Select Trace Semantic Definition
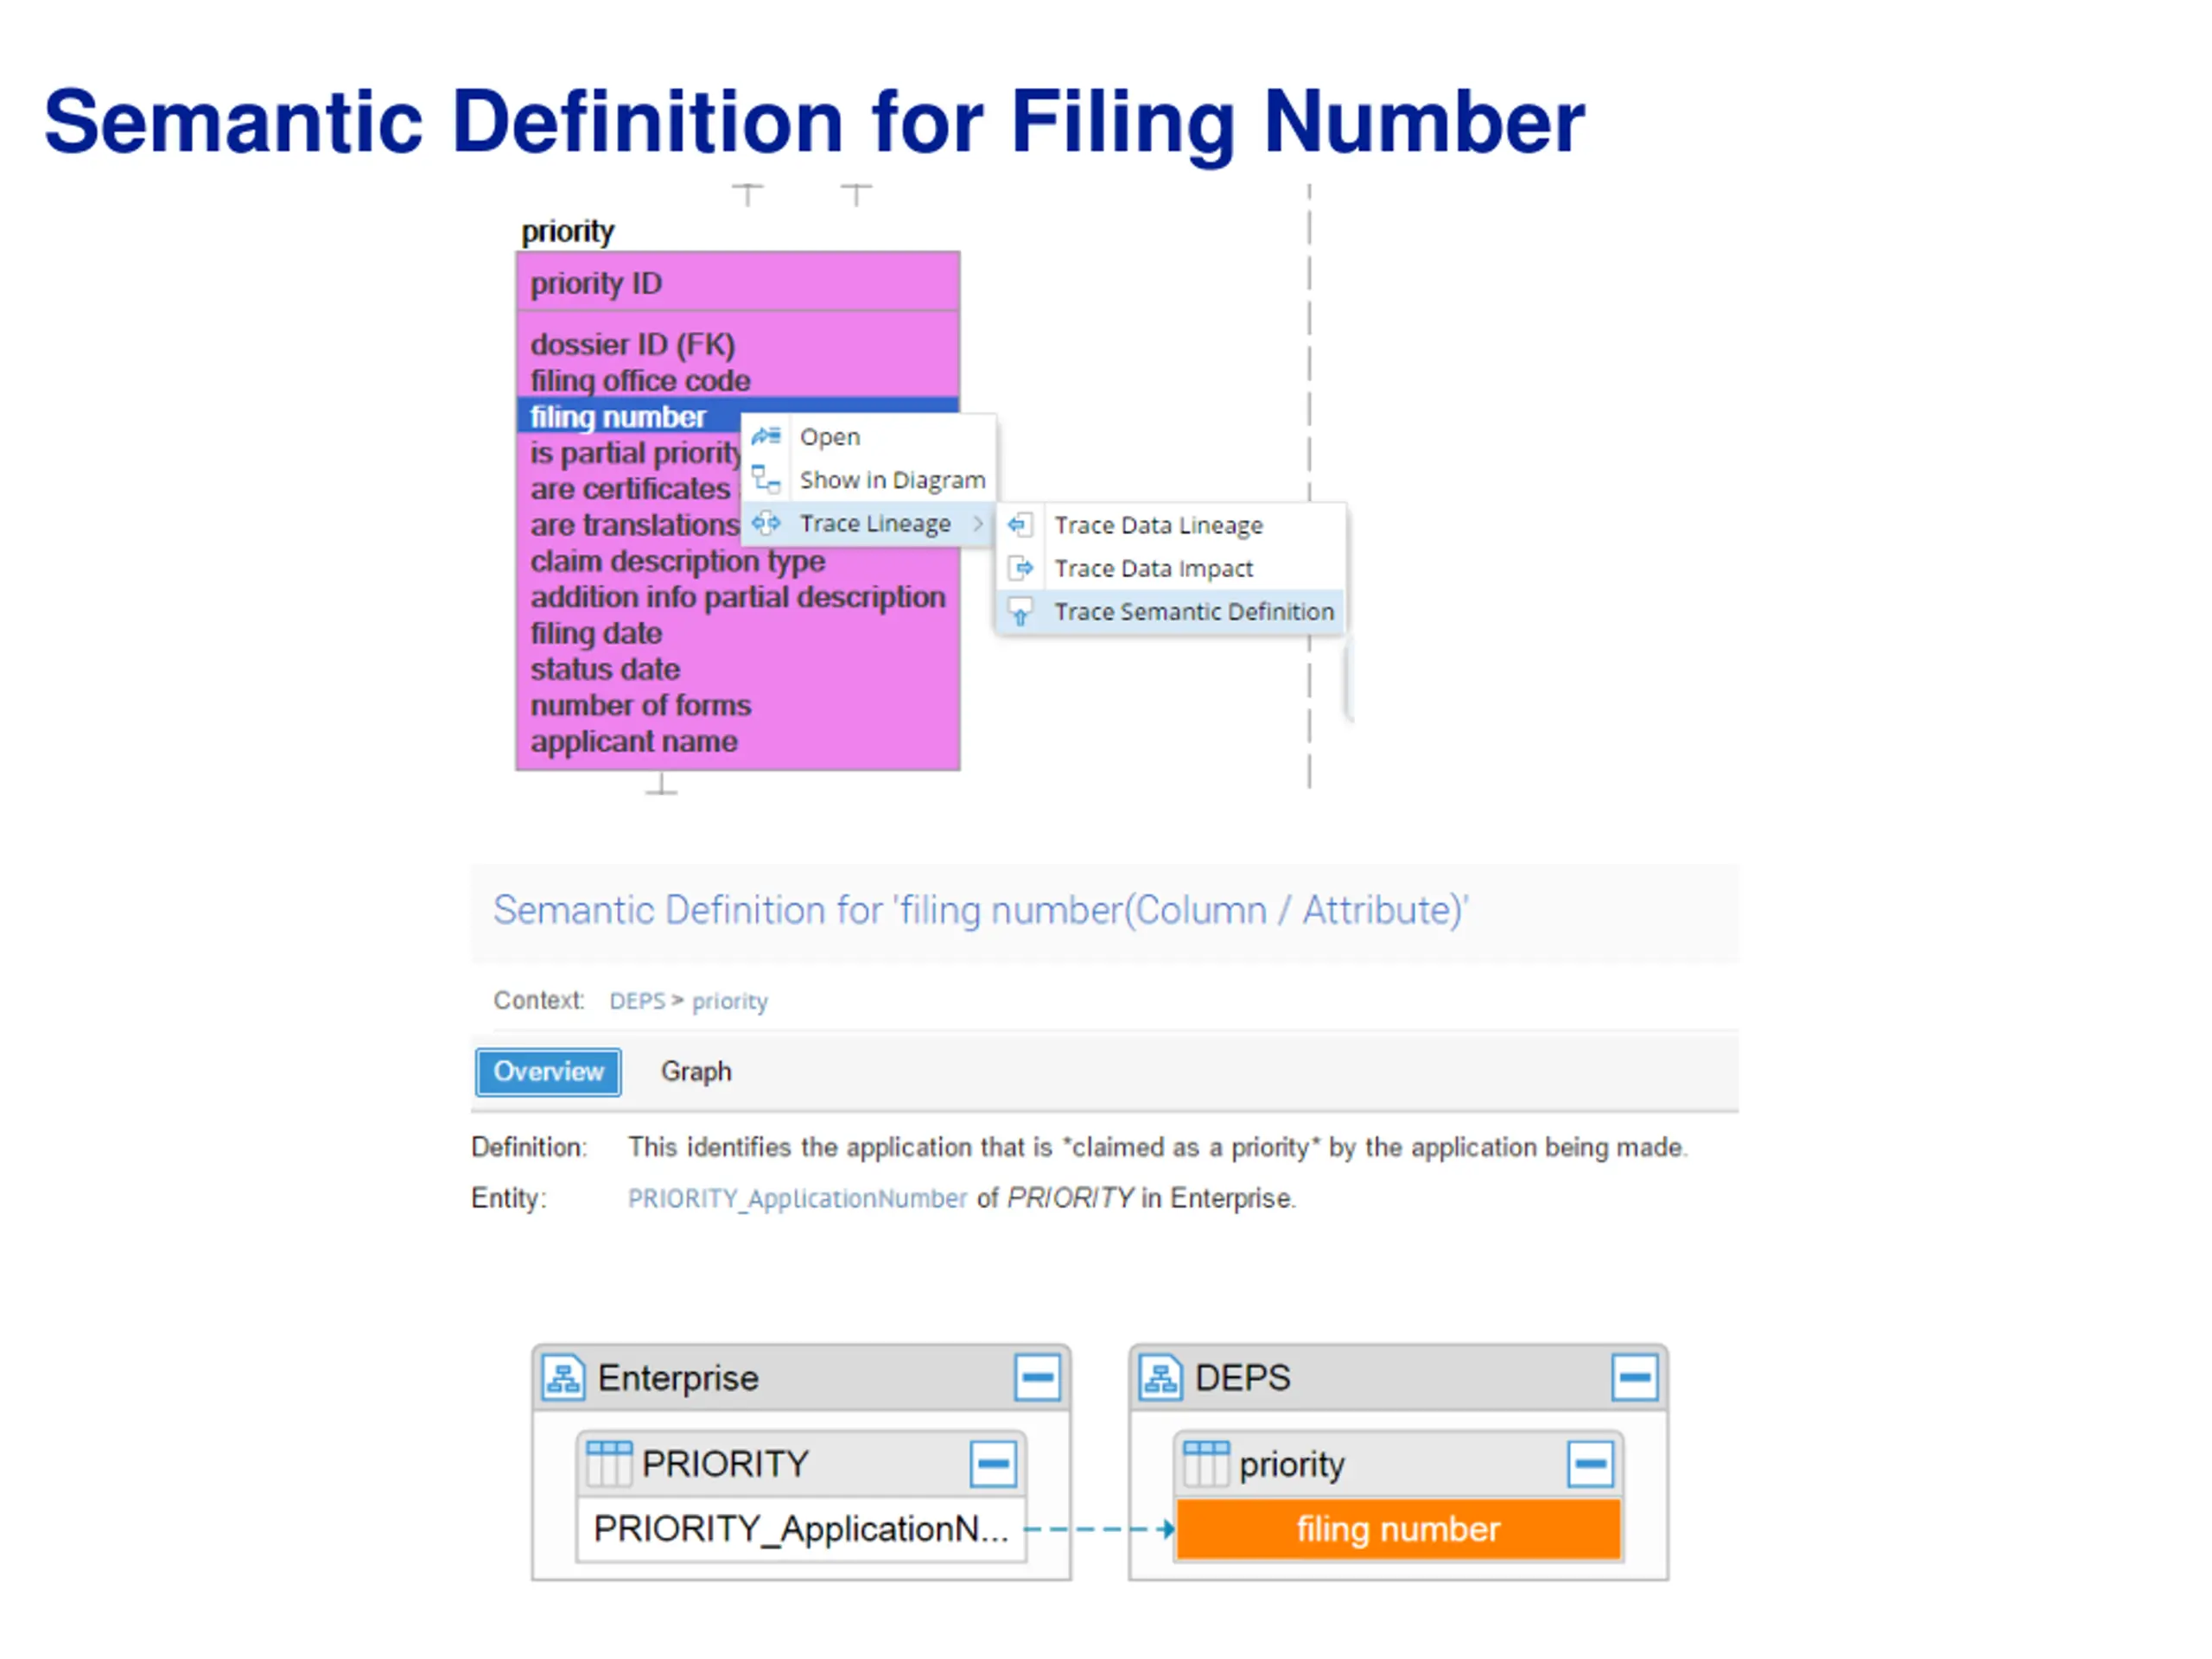2212x1659 pixels. 1171,611
